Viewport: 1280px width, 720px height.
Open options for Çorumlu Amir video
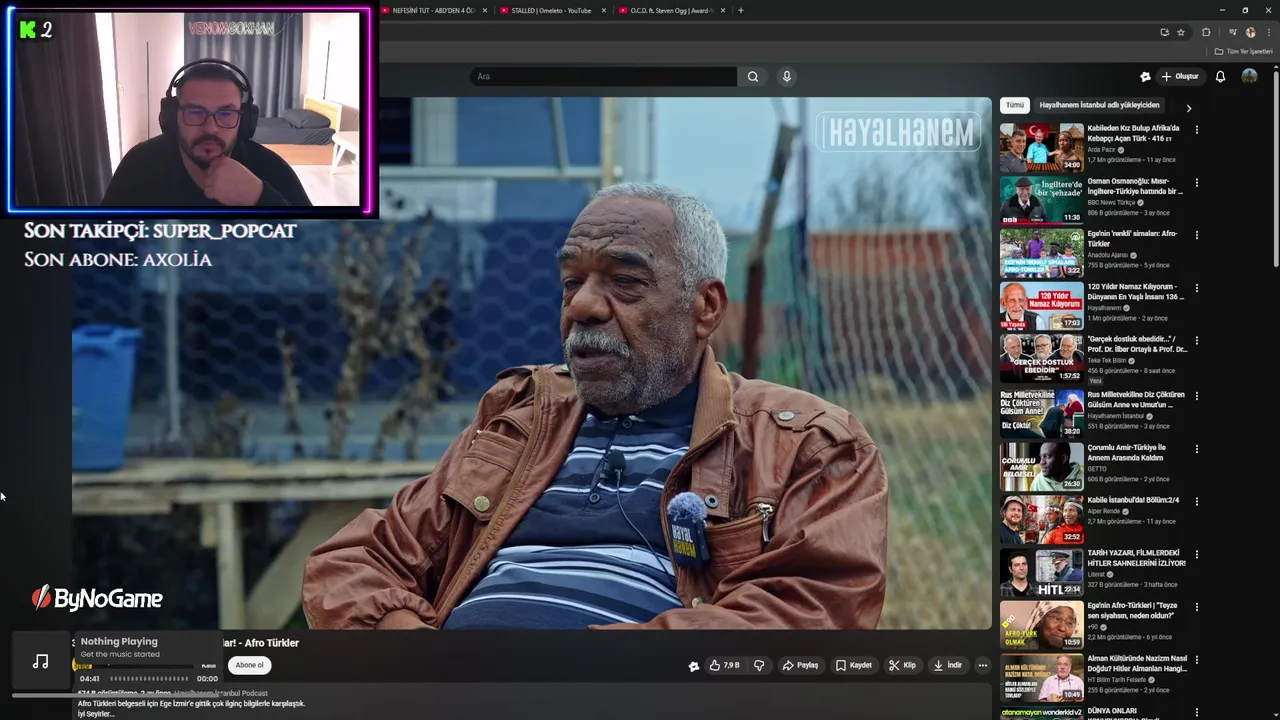coord(1196,448)
